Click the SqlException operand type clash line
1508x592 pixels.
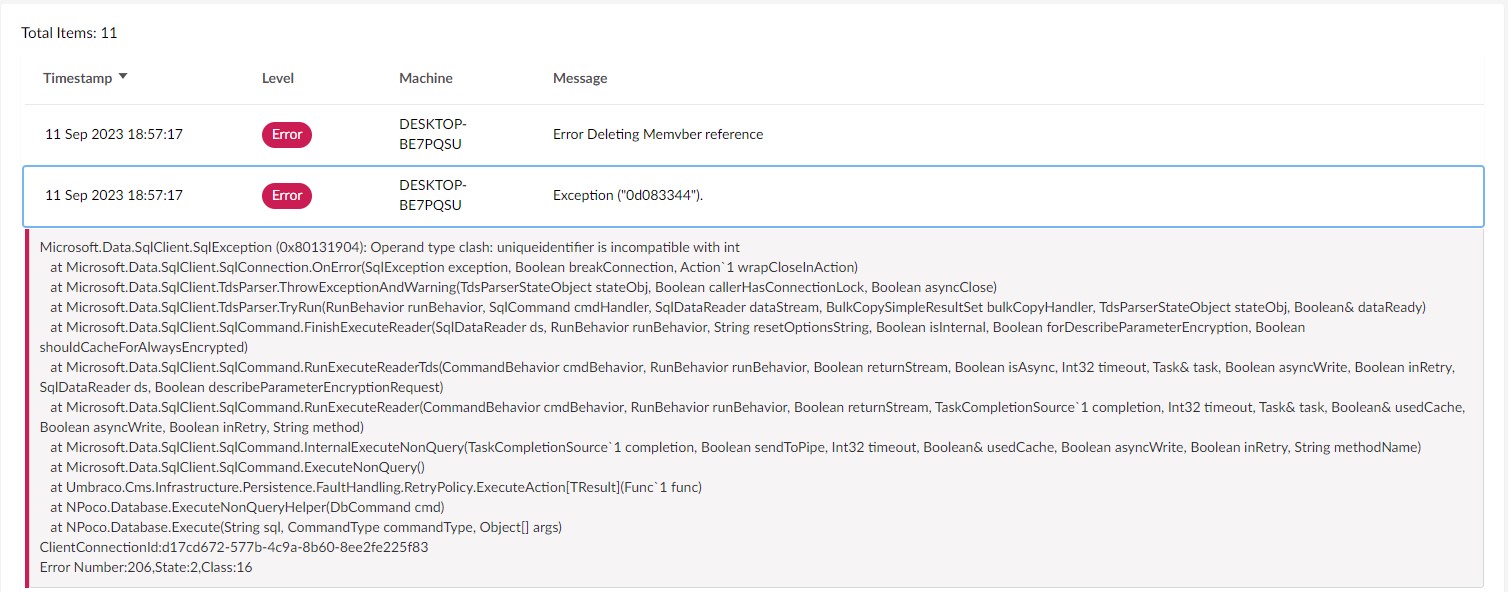click(x=390, y=247)
